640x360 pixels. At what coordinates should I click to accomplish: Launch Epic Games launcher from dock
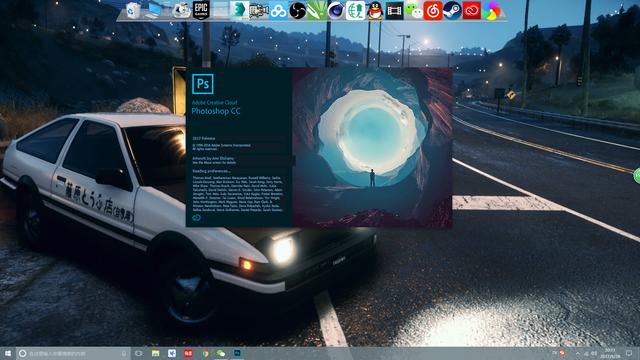click(x=201, y=11)
